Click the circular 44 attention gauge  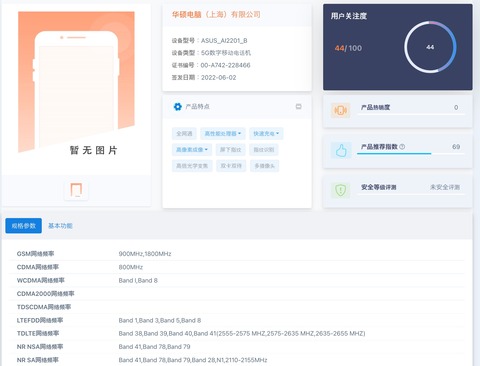click(x=430, y=47)
